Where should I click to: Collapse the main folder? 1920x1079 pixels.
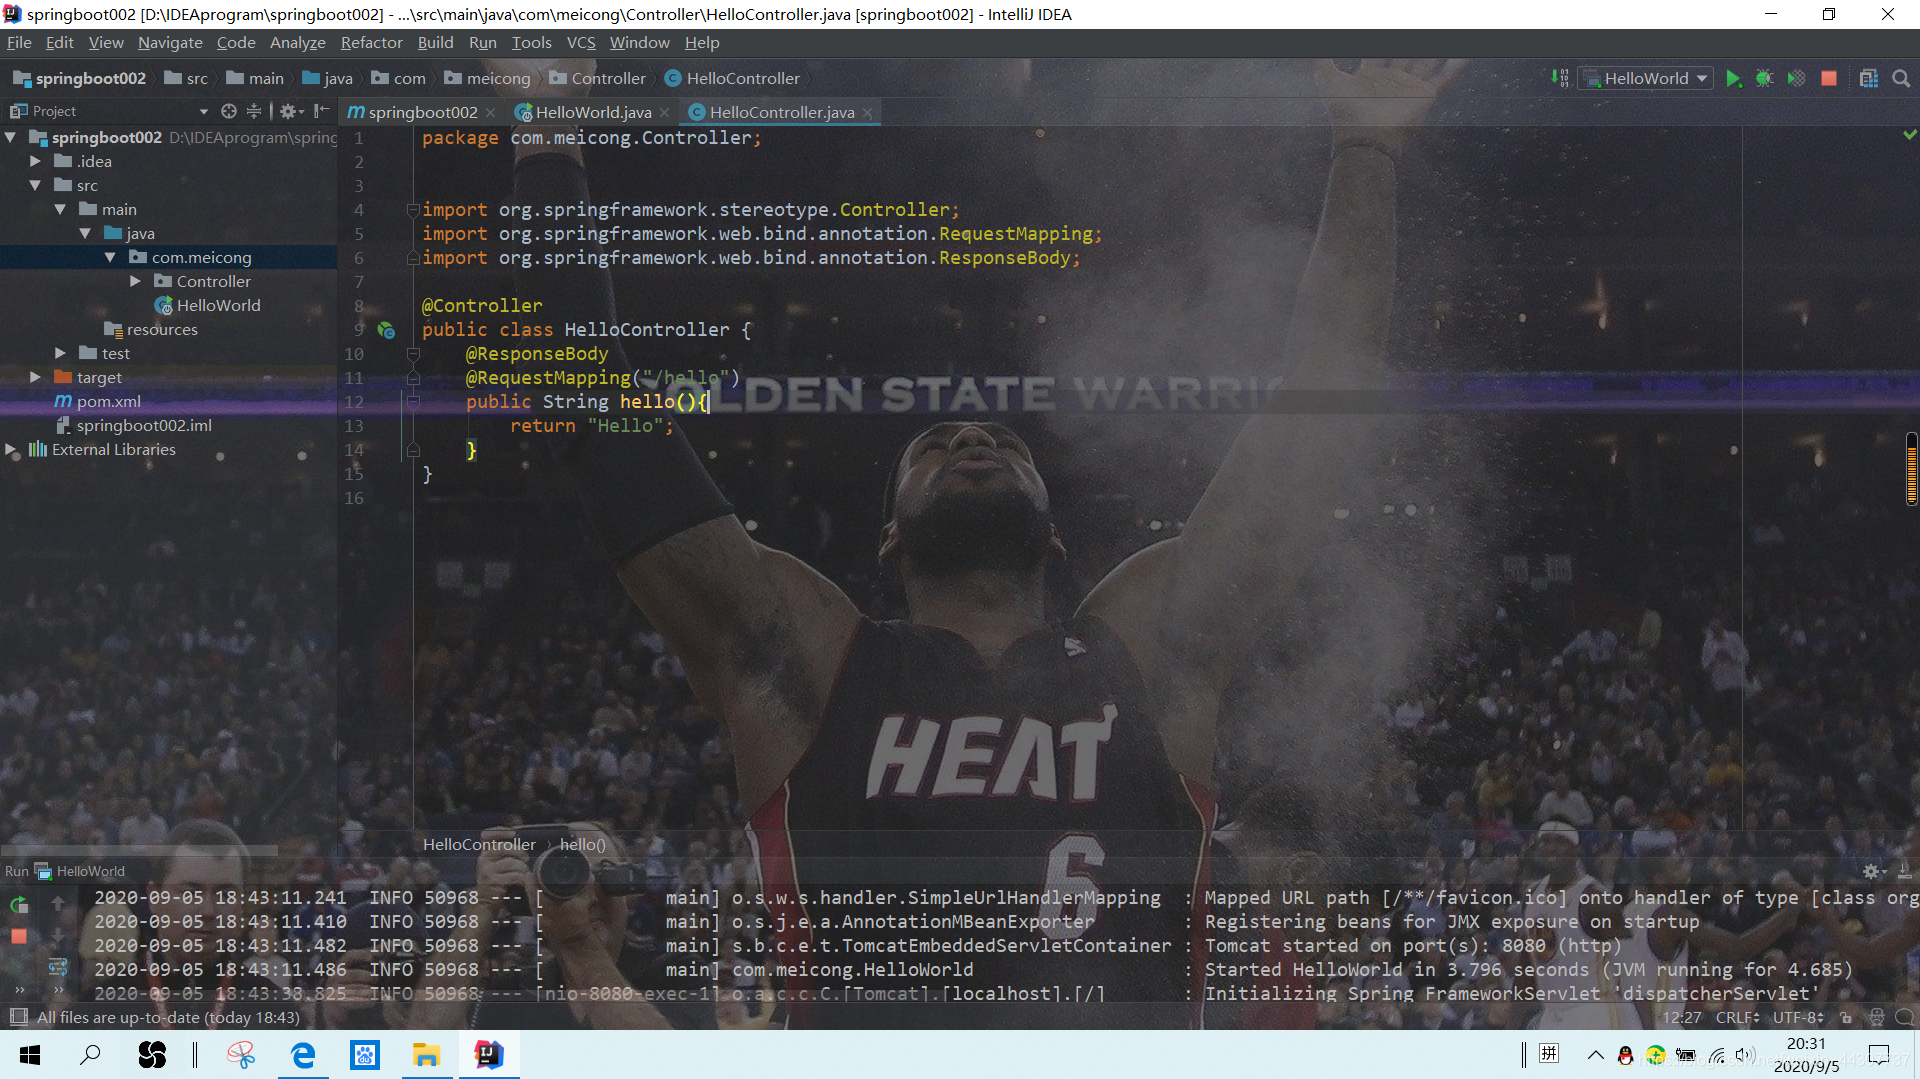point(60,209)
